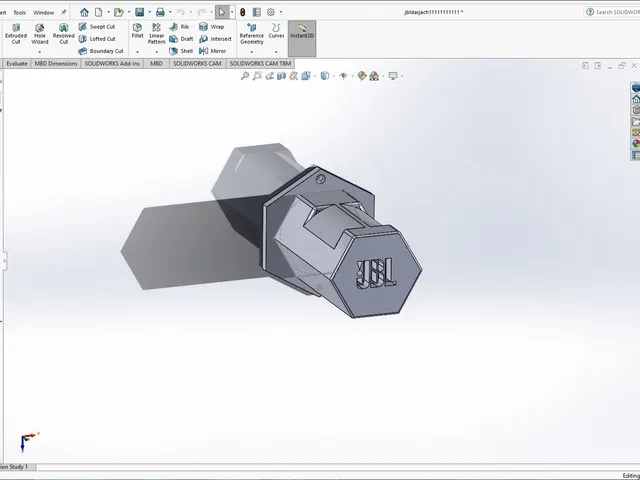Click the Shell feature

pyautogui.click(x=181, y=51)
